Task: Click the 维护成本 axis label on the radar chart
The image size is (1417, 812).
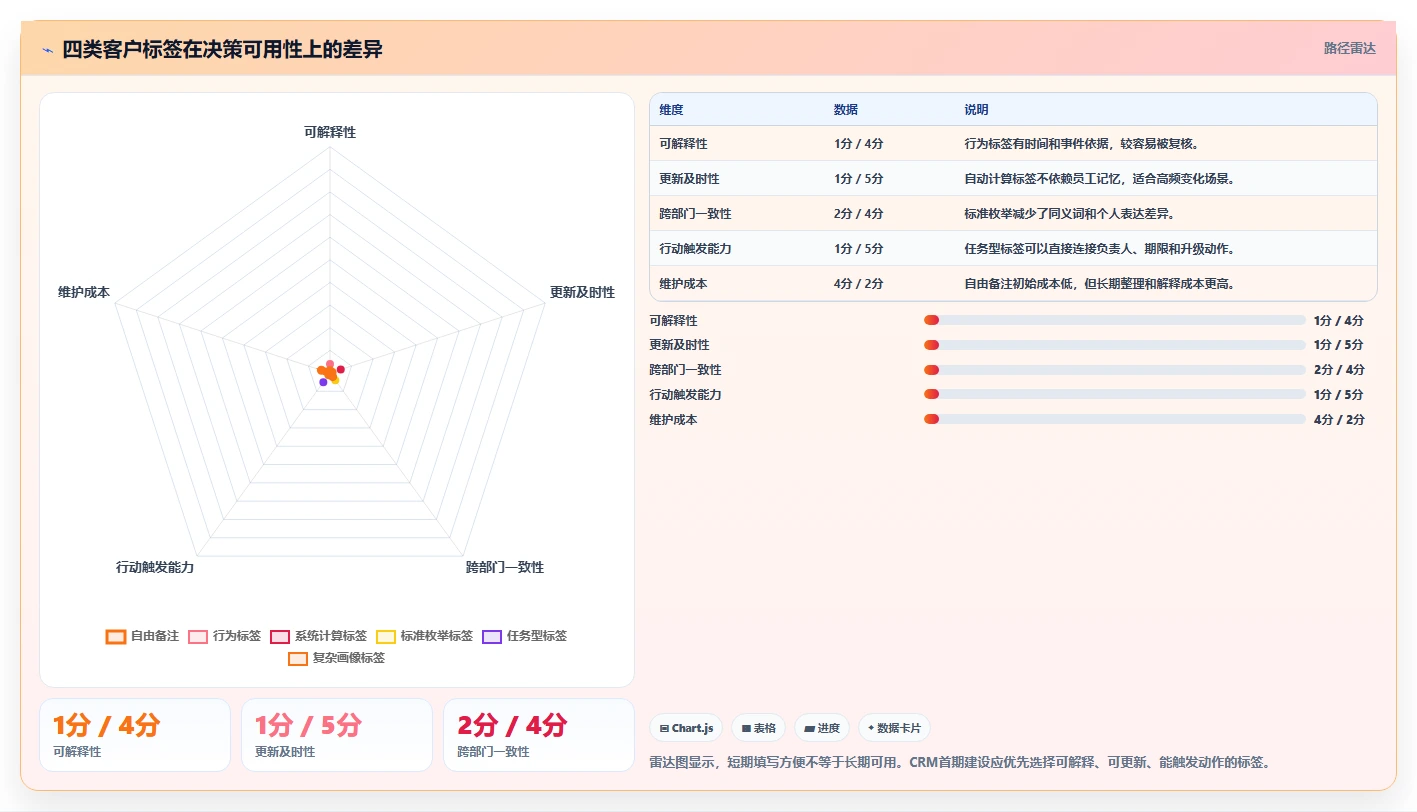Action: click(x=84, y=292)
